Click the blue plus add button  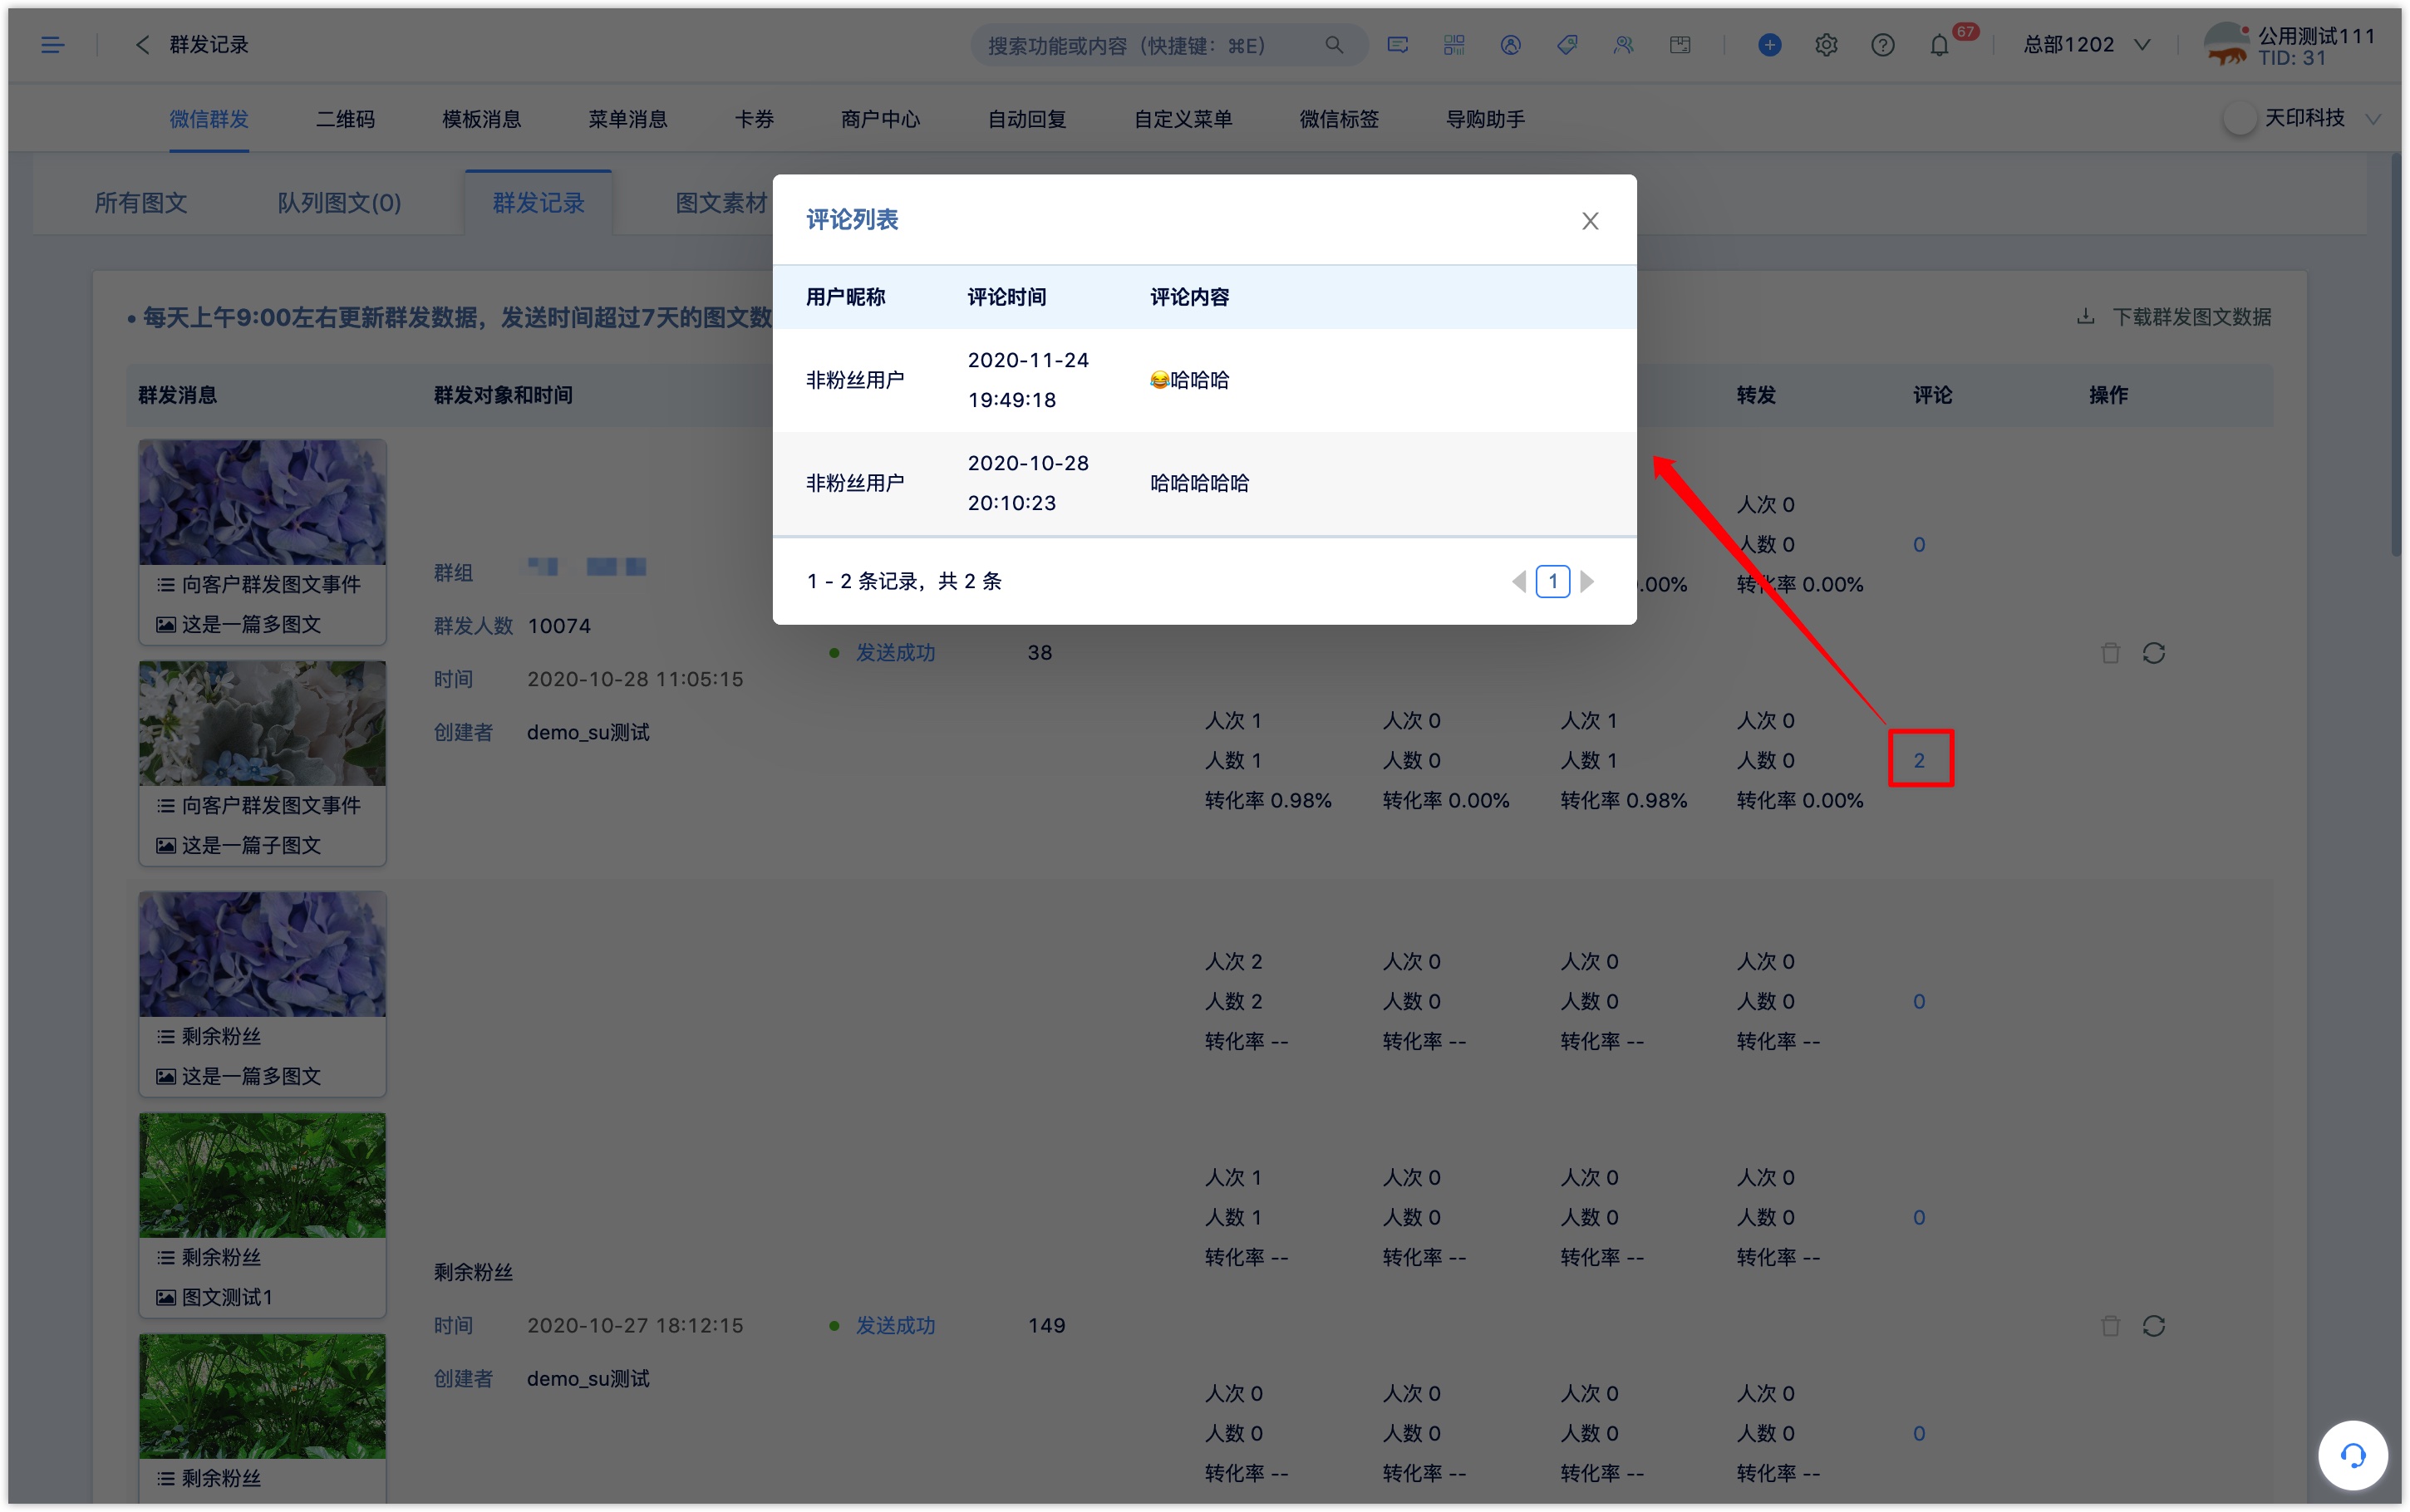1770,45
